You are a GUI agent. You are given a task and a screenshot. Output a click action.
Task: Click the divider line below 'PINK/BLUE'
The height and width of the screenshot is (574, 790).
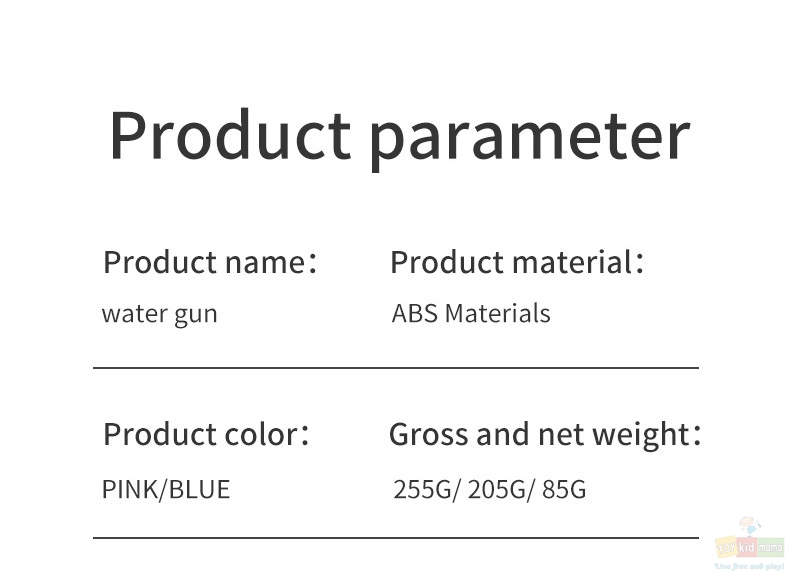(396, 538)
